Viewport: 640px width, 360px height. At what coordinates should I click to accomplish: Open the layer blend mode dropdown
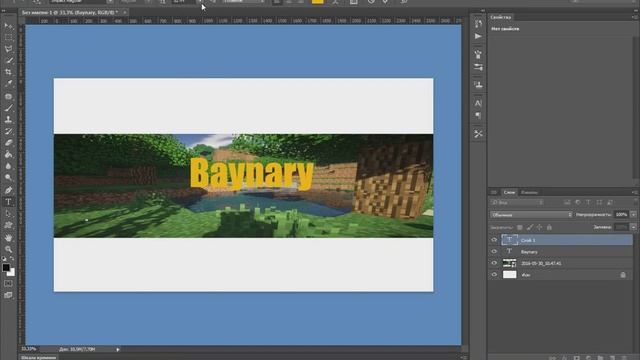531,215
